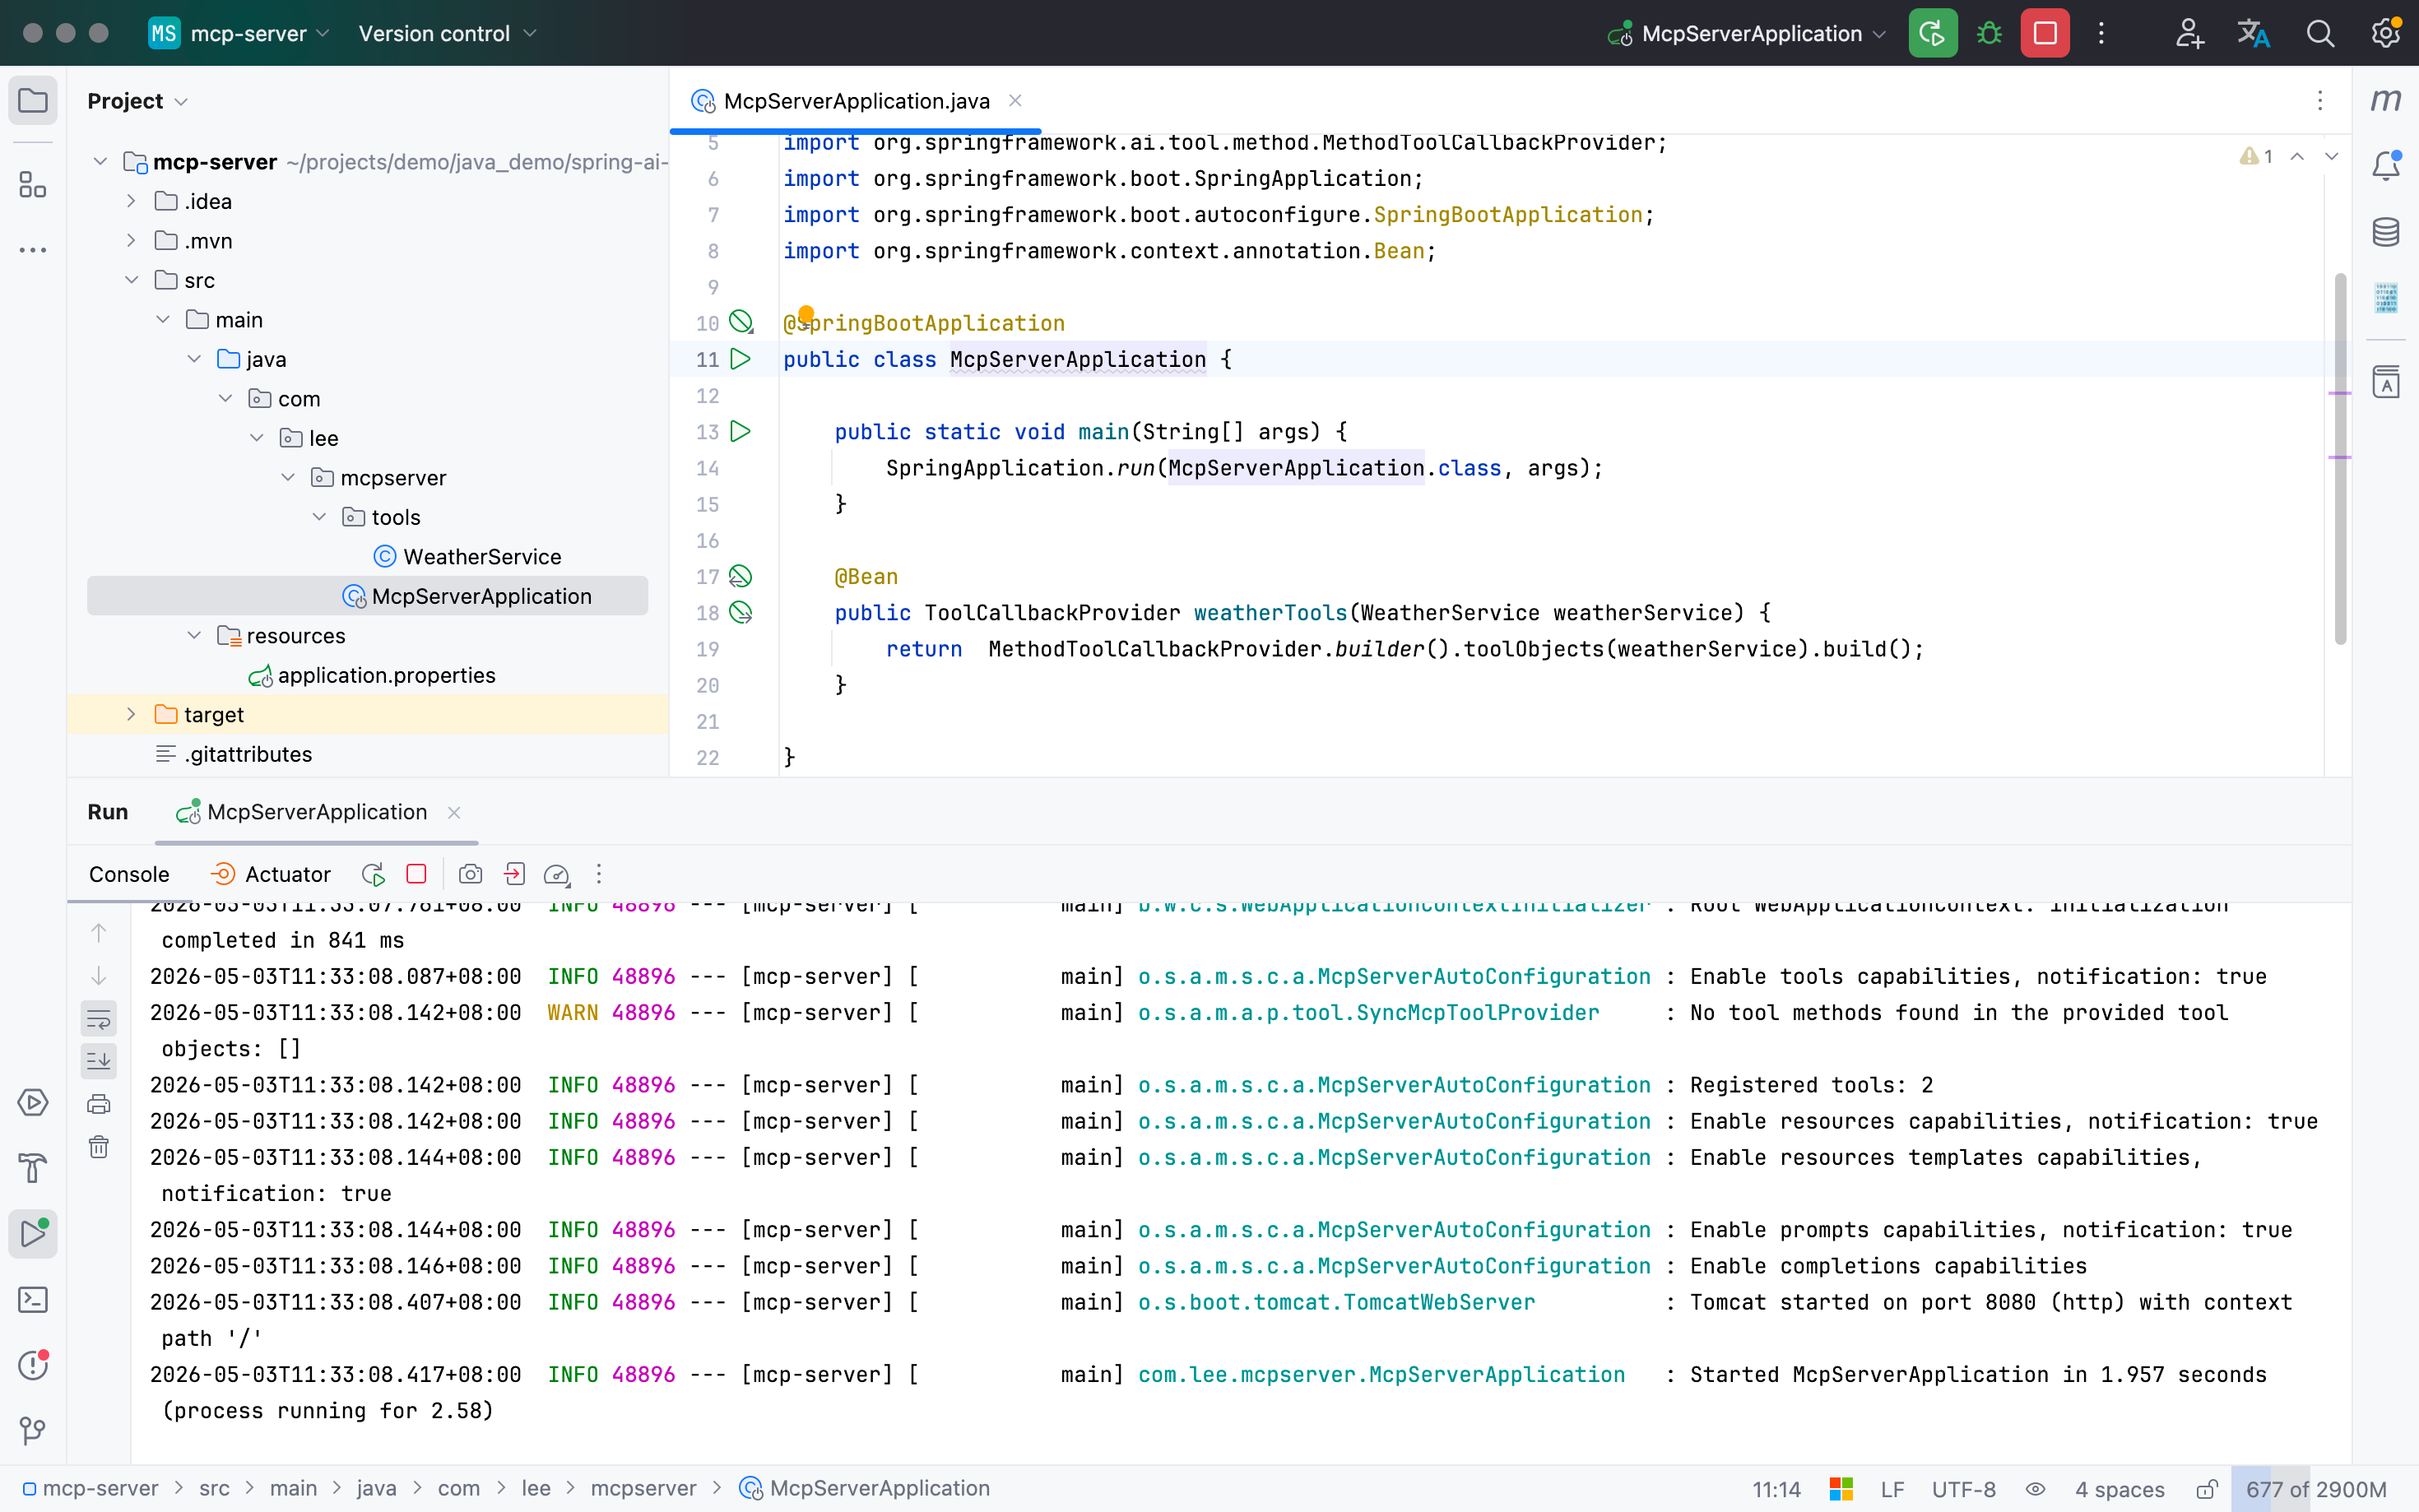Viewport: 2419px width, 1512px height.
Task: Rerun McpServerApplication with the green toolbar button
Action: coord(1932,33)
